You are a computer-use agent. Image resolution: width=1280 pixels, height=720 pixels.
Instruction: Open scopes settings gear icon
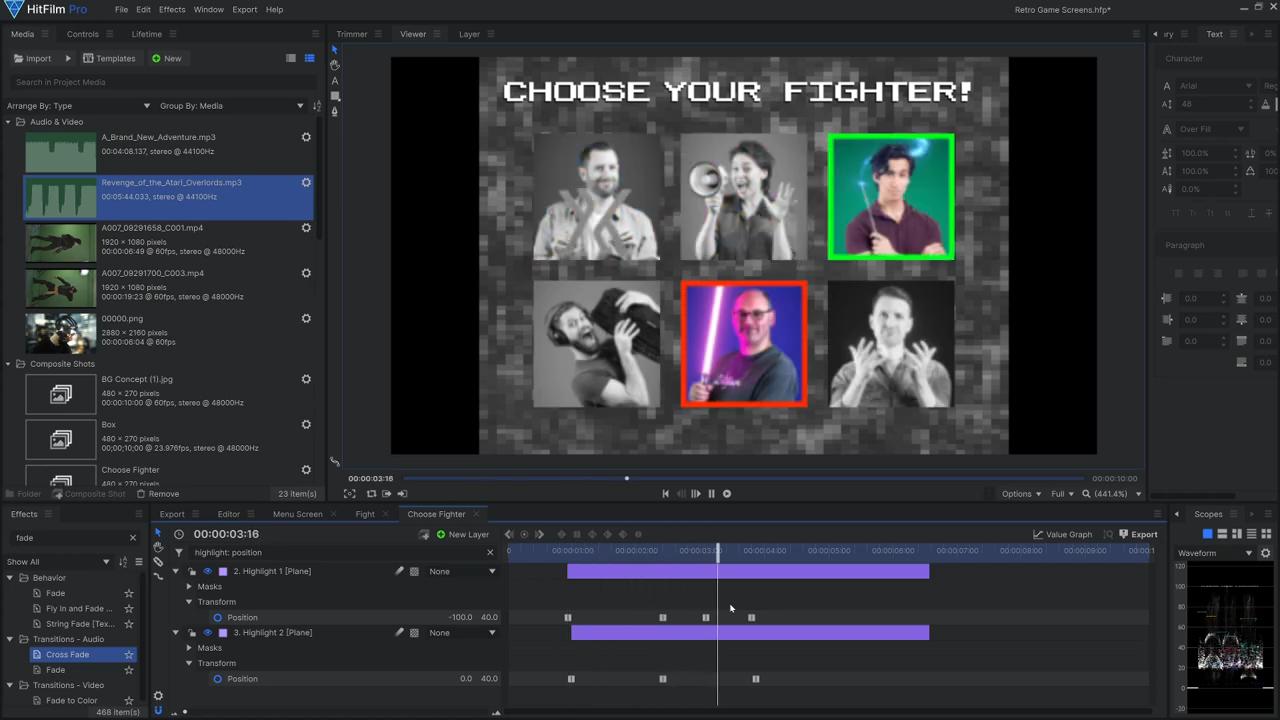pos(1265,553)
